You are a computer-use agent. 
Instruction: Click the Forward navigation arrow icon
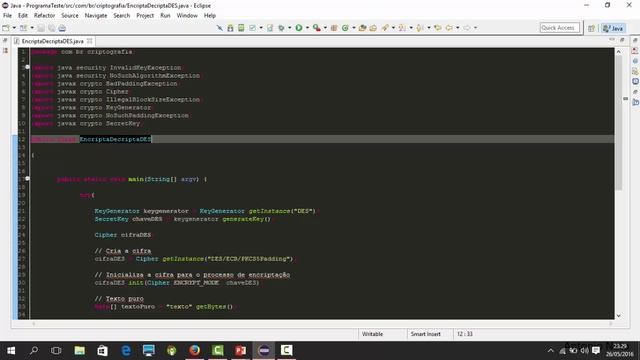(467, 28)
